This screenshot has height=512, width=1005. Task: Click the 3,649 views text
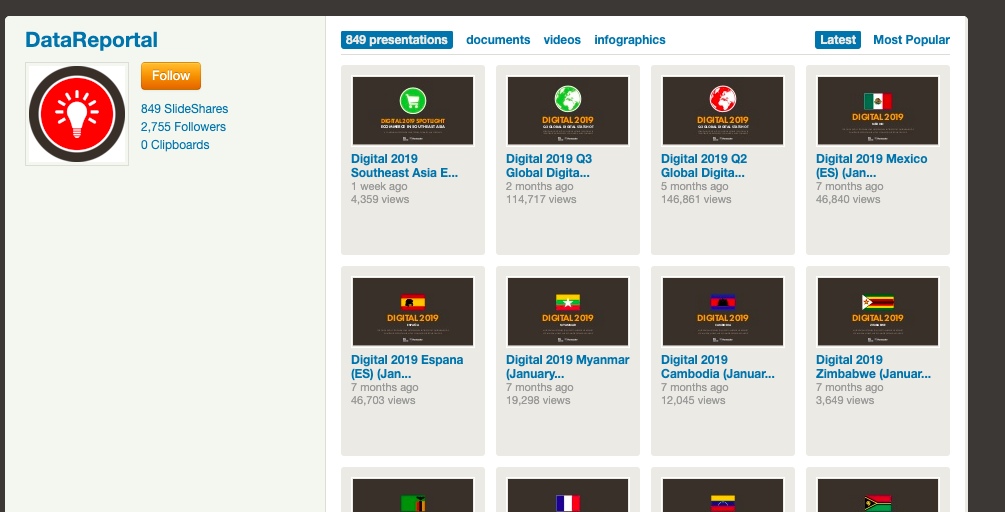pos(845,401)
